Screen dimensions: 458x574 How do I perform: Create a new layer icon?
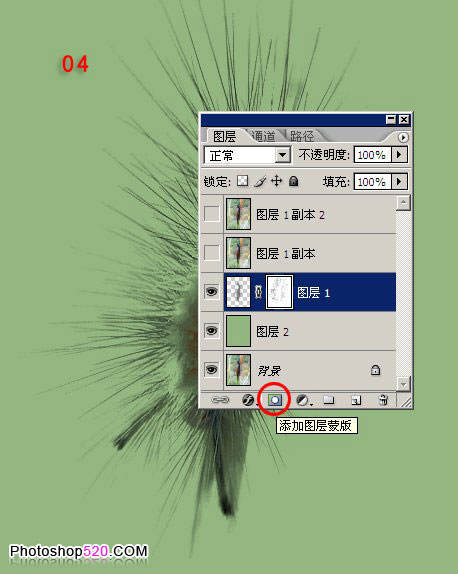tap(356, 400)
